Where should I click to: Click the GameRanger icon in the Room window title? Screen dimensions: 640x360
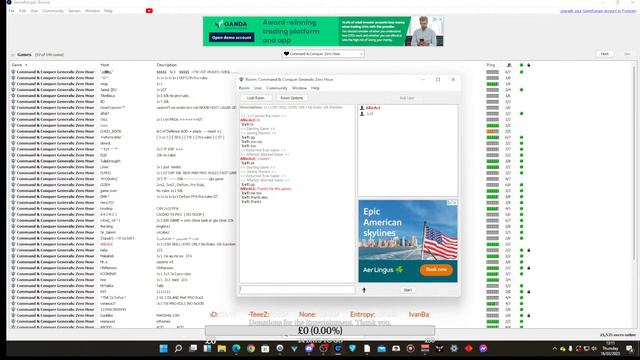click(x=241, y=79)
